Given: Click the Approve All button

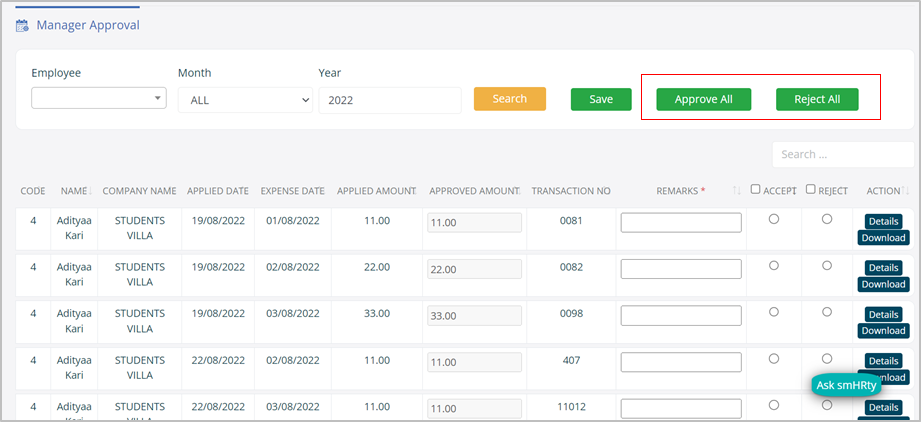Looking at the screenshot, I should 703,99.
